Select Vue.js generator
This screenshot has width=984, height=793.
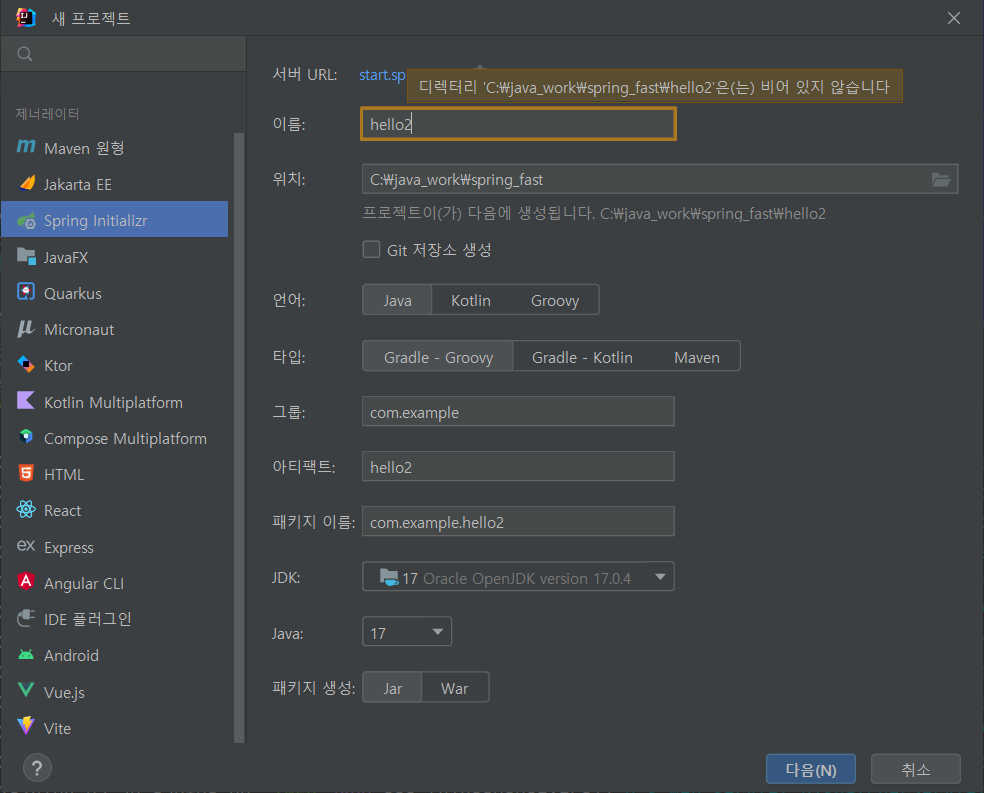115,692
